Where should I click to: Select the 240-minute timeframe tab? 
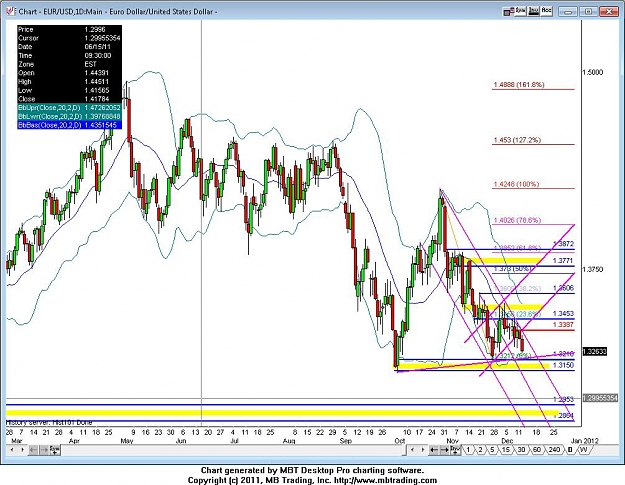[x=554, y=450]
